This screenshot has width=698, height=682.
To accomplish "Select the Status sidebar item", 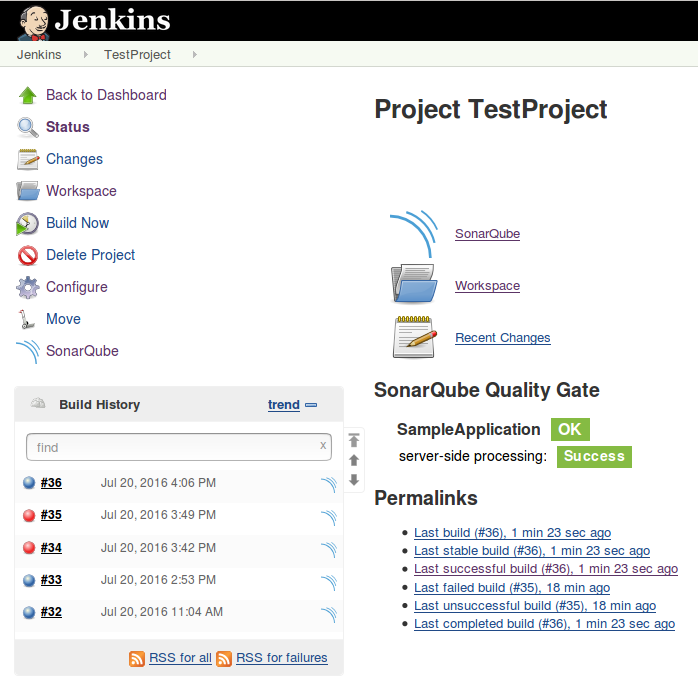I will point(68,127).
